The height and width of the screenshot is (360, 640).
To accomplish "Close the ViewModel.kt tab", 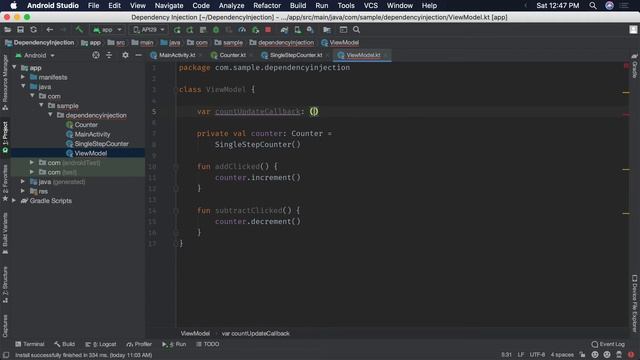I will pos(386,55).
